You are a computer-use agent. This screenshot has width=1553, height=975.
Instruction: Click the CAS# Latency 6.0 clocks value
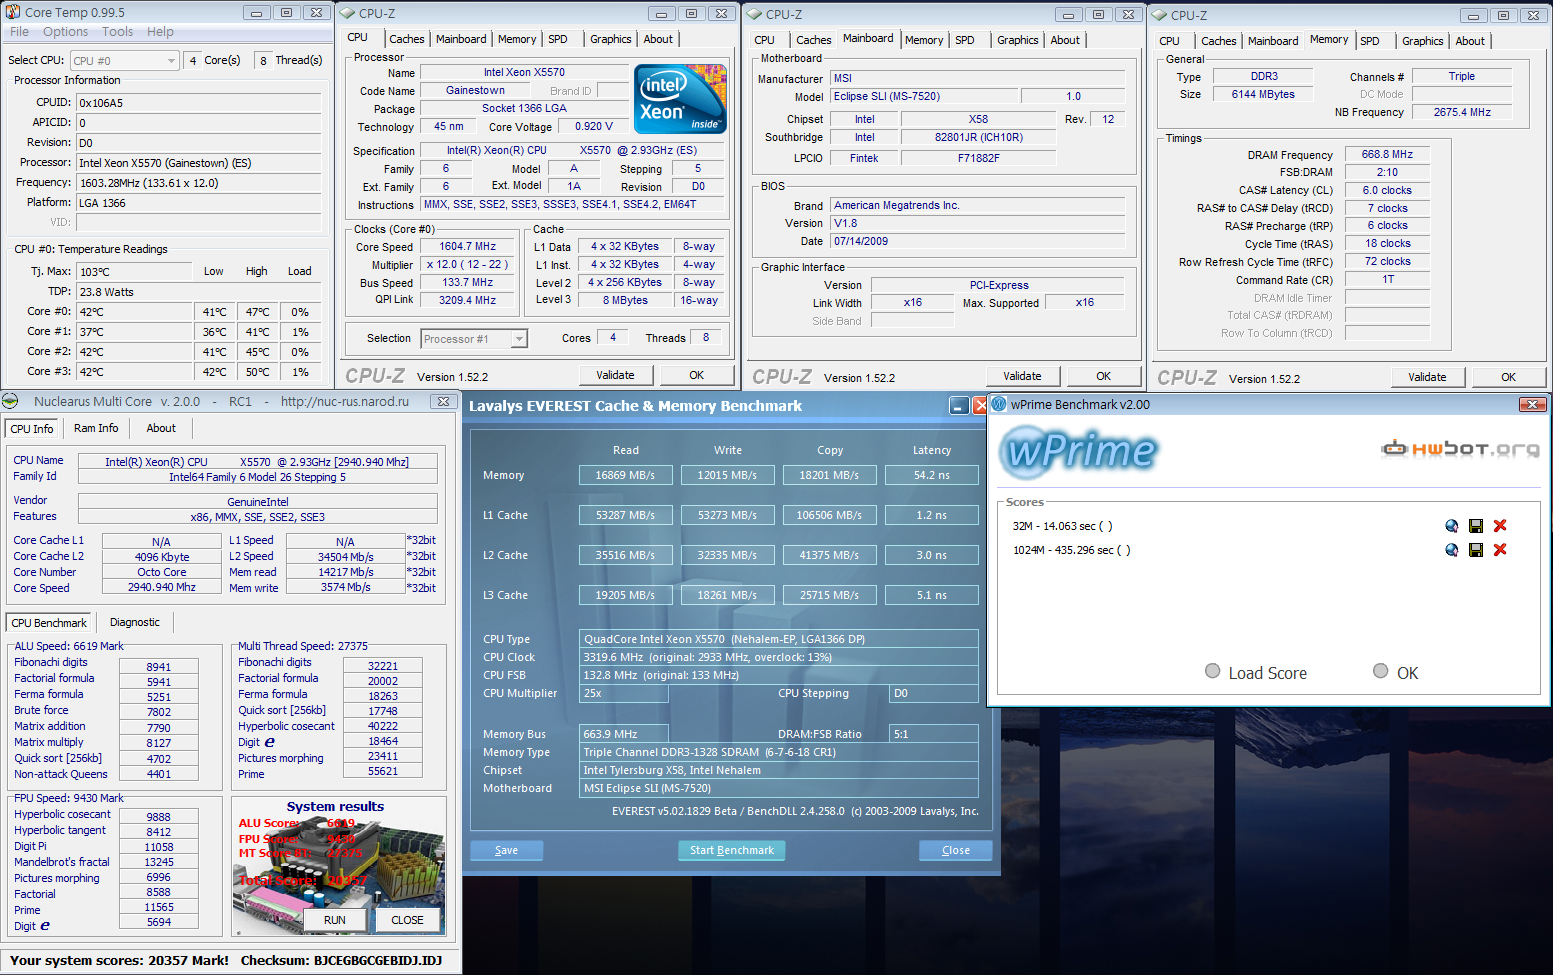pos(1387,190)
